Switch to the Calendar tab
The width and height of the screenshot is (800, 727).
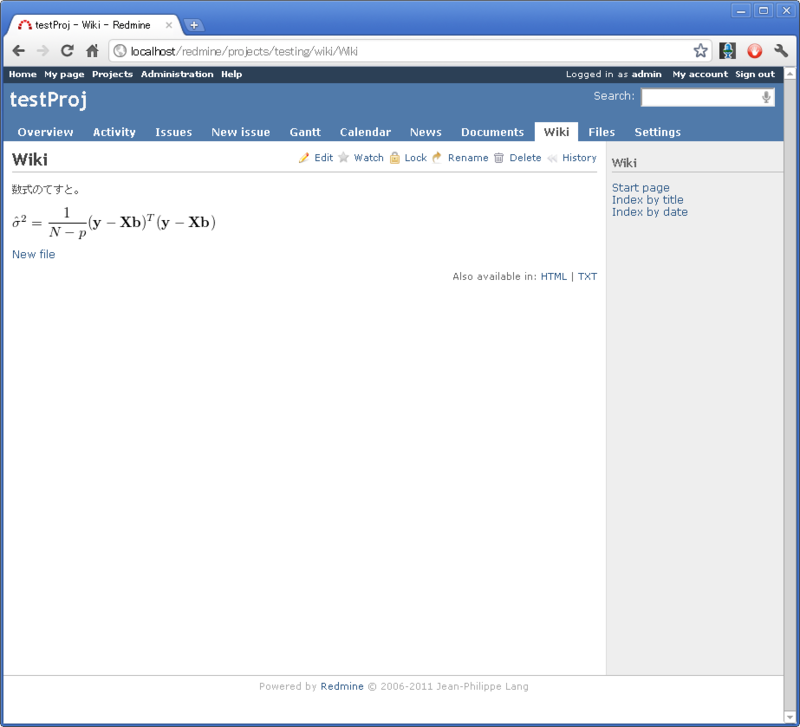(365, 132)
